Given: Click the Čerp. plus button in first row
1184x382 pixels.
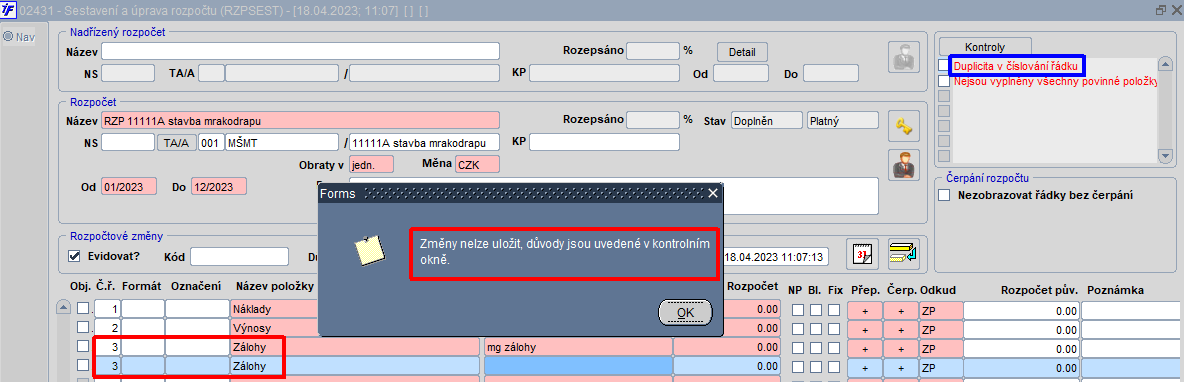Looking at the screenshot, I should point(901,310).
